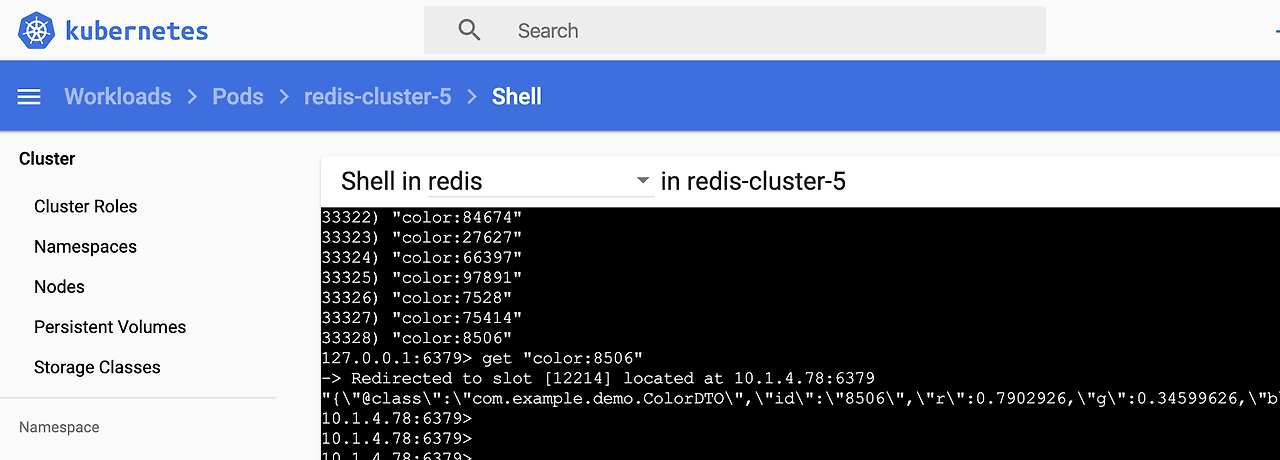Image resolution: width=1280 pixels, height=460 pixels.
Task: Click the Cluster section heading
Action: (47, 159)
